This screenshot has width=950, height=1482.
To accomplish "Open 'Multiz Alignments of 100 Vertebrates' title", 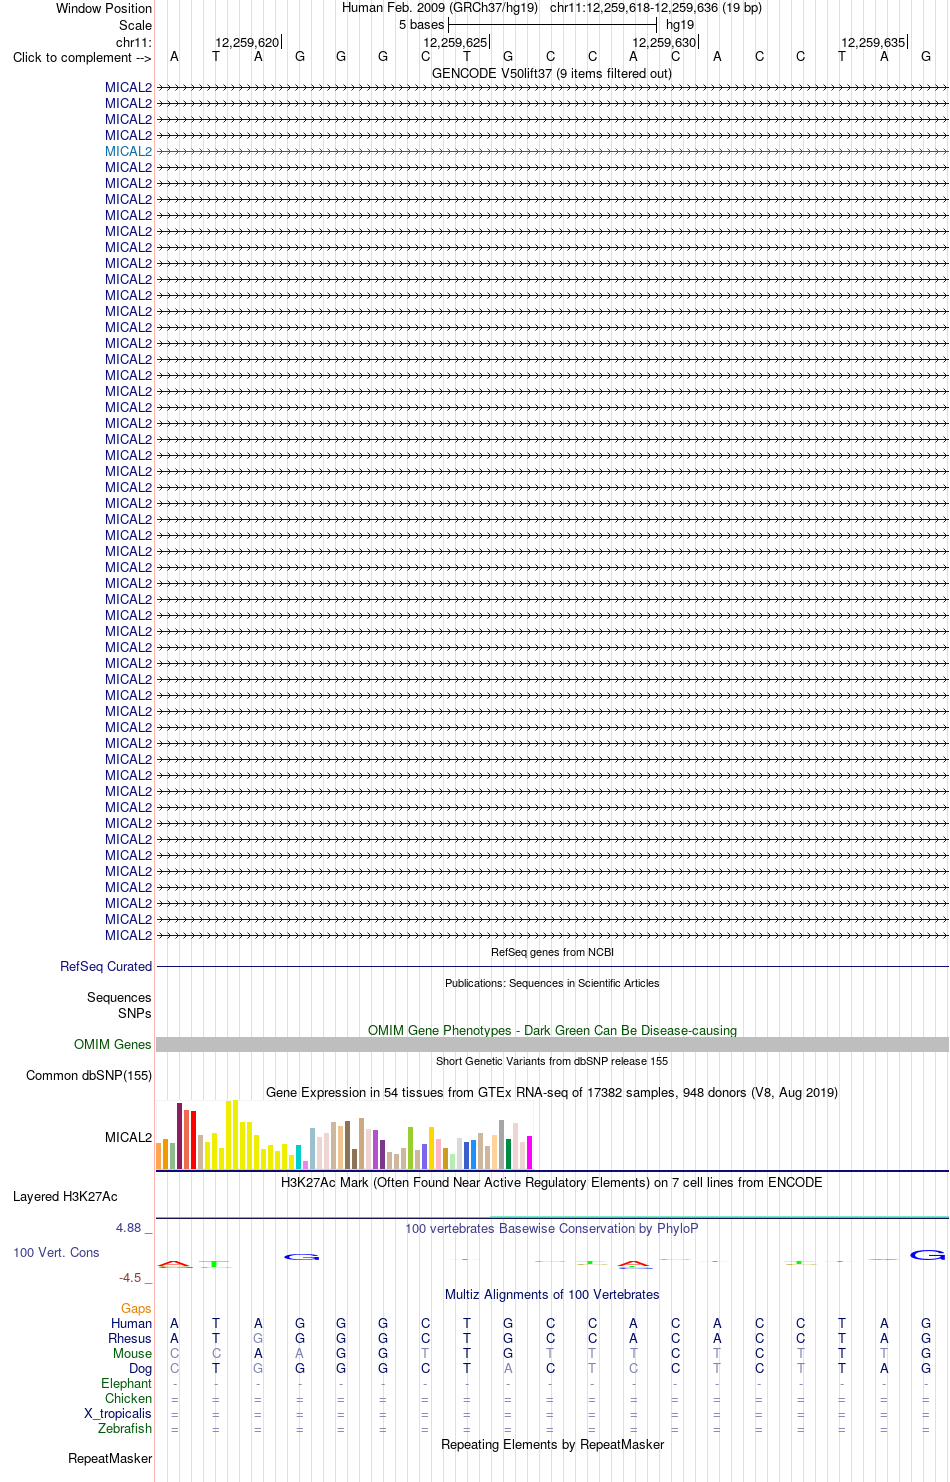I will click(x=552, y=1294).
